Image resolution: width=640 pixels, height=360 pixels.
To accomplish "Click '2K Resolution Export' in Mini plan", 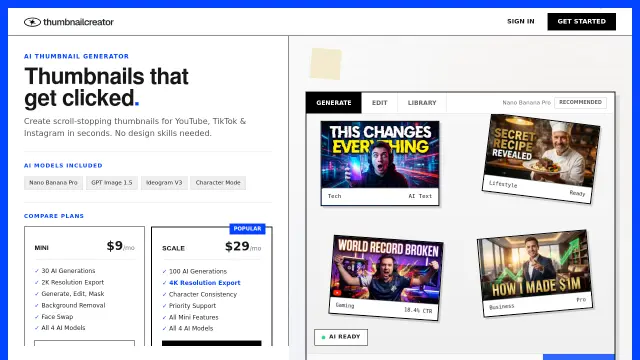I will pos(73,282).
